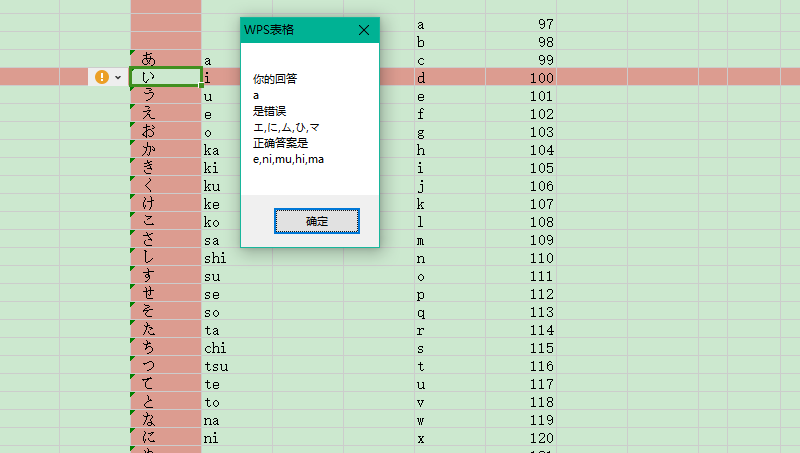Open the error warning dropdown arrow
This screenshot has width=800, height=453.
point(118,78)
